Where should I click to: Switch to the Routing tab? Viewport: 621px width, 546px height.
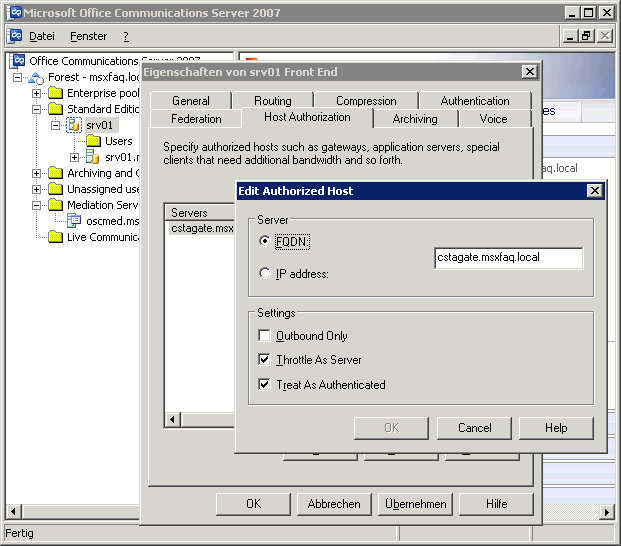tap(273, 101)
